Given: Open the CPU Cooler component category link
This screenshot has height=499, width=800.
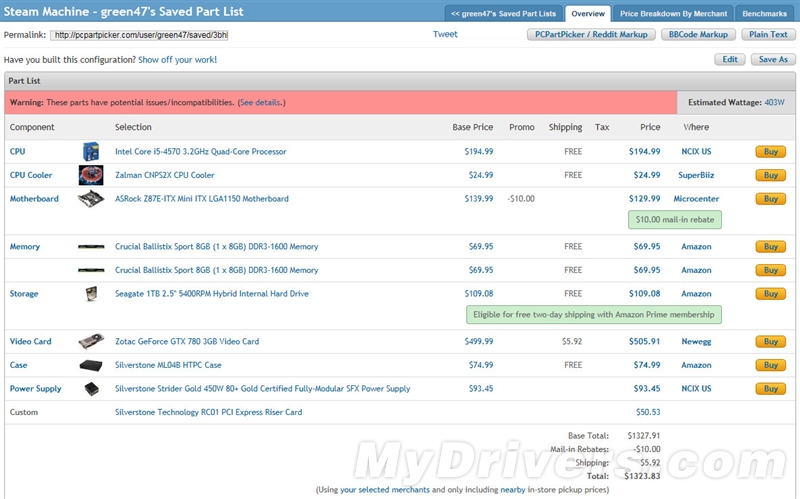Looking at the screenshot, I should (31, 175).
